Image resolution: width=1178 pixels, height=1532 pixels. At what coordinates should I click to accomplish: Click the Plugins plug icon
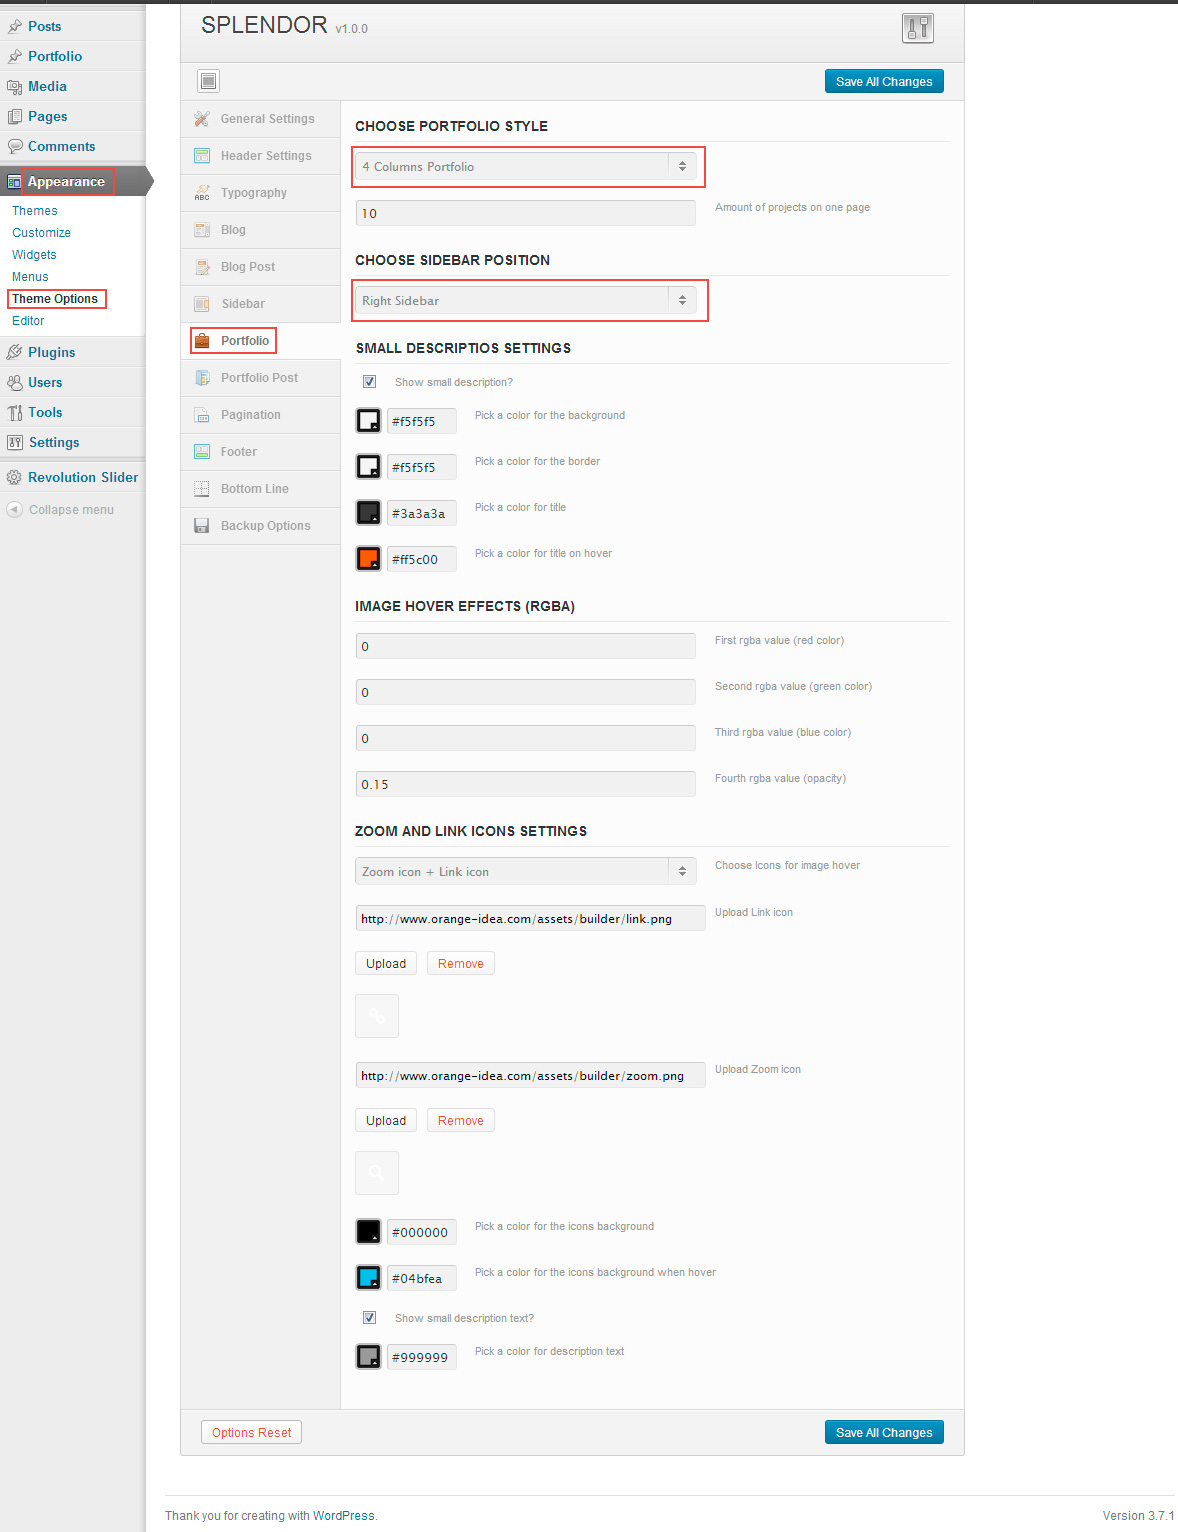tap(15, 352)
